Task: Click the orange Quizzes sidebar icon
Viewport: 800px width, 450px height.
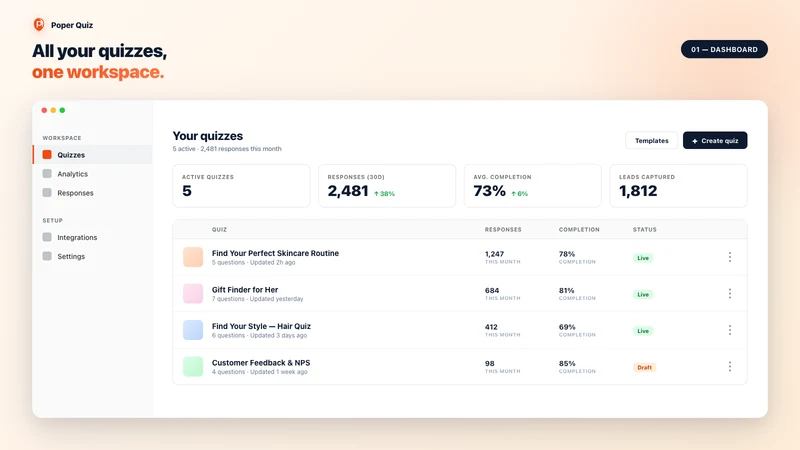Action: [47, 155]
